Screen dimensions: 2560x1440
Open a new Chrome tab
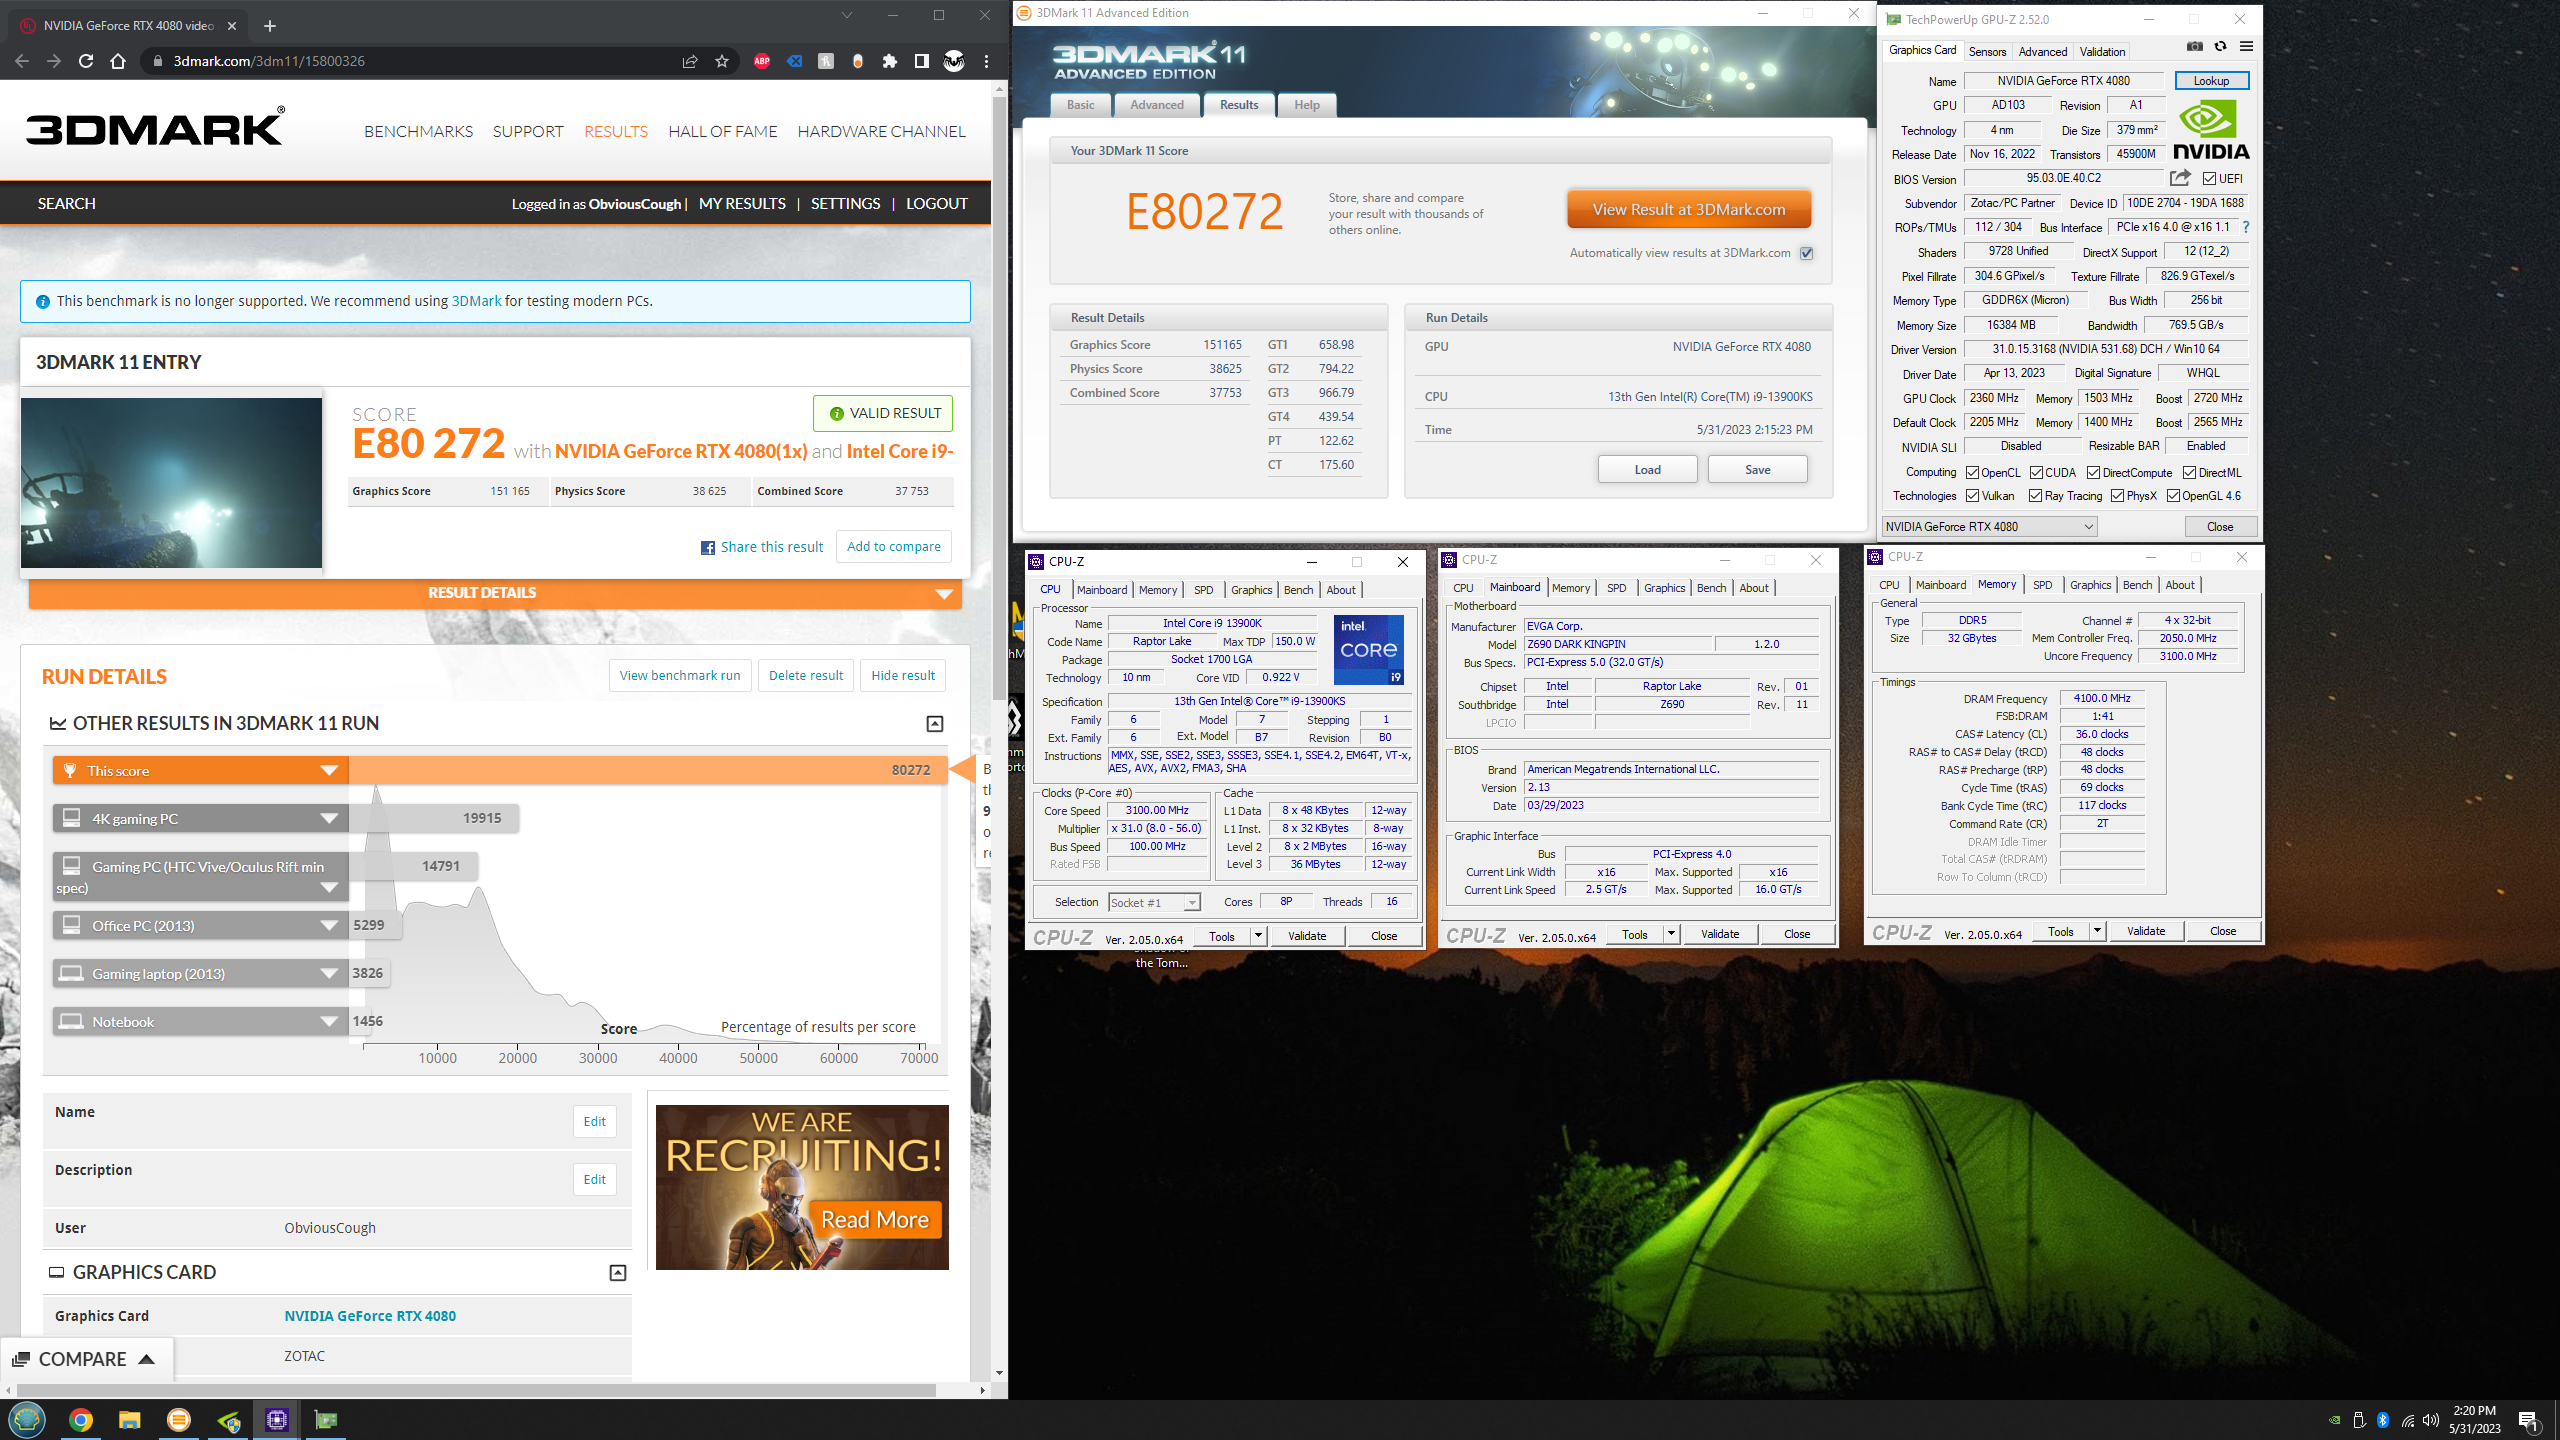269,26
